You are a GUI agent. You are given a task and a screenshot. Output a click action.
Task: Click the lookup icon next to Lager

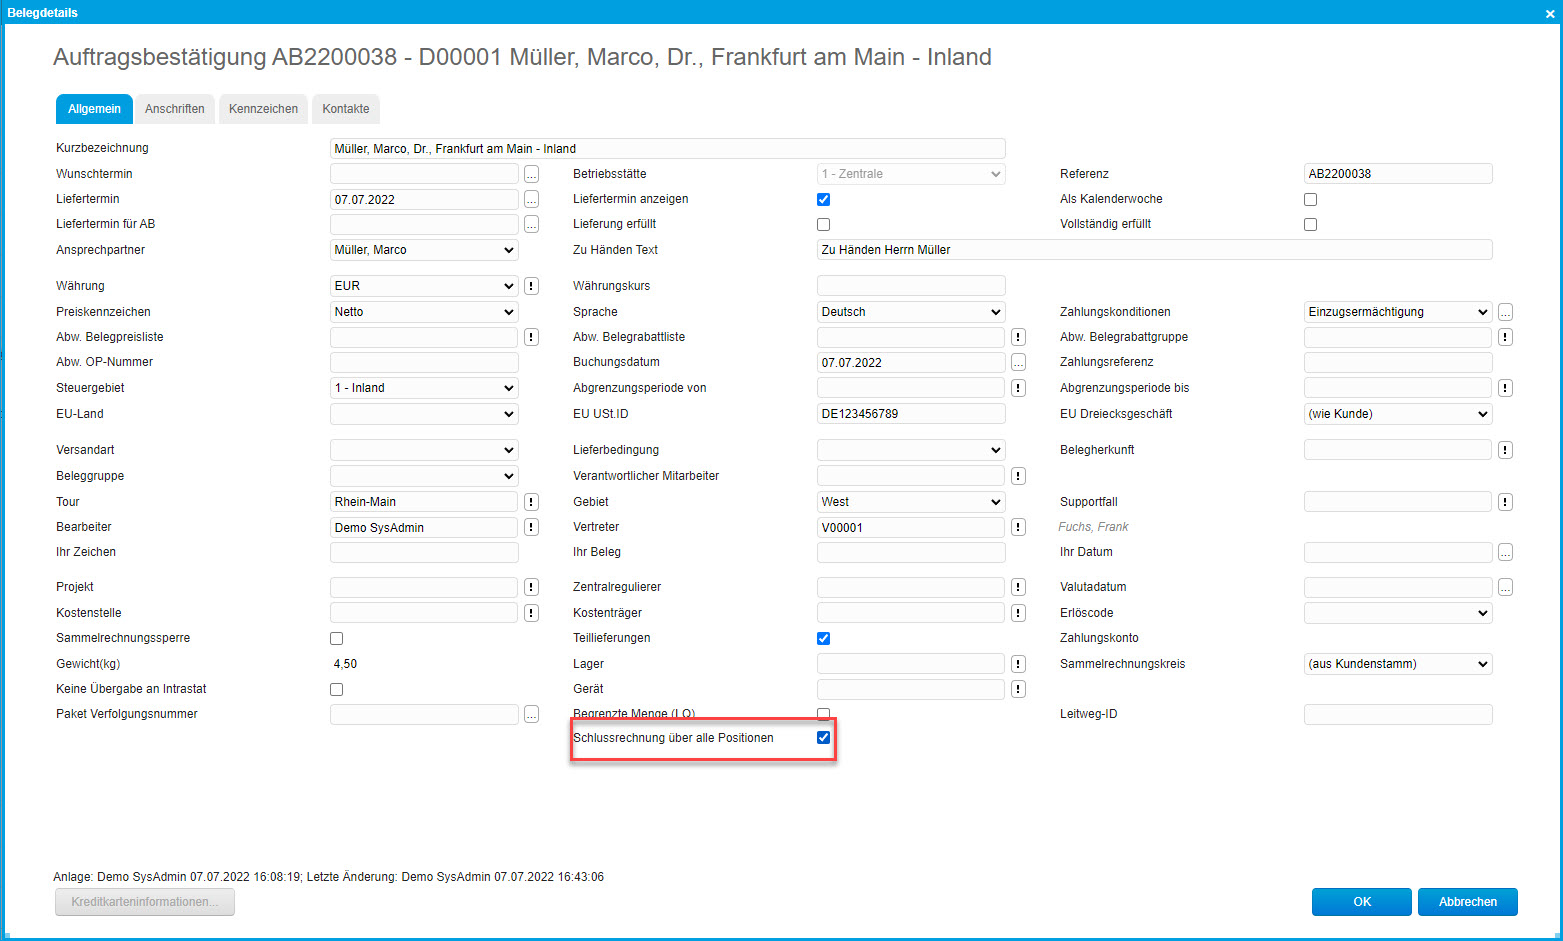(x=1018, y=664)
